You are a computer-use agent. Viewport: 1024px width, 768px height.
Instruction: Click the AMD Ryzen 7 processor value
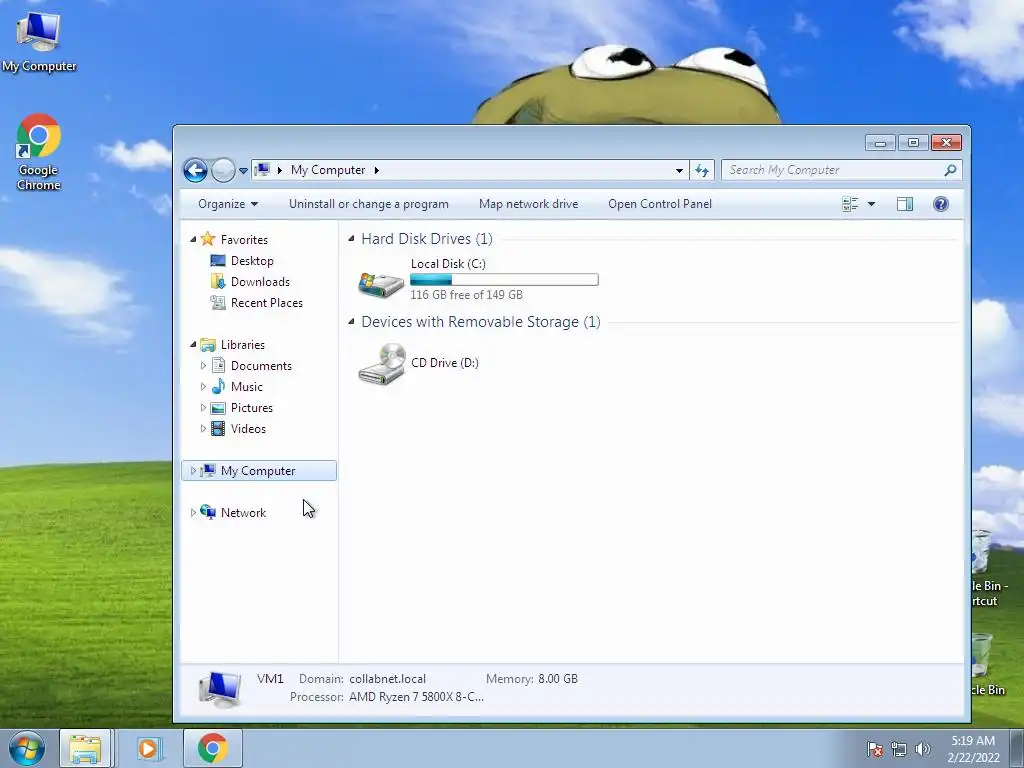click(x=416, y=697)
